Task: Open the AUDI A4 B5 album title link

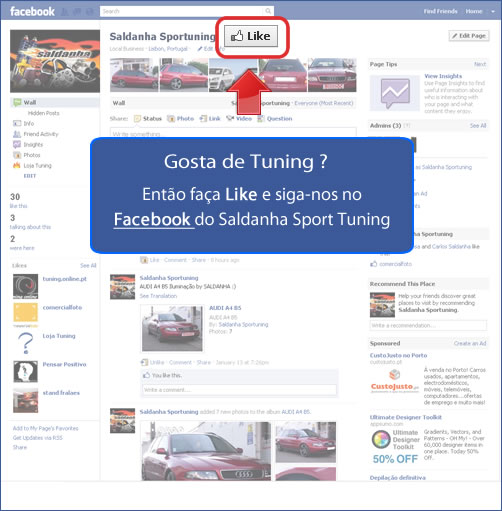Action: click(x=225, y=308)
